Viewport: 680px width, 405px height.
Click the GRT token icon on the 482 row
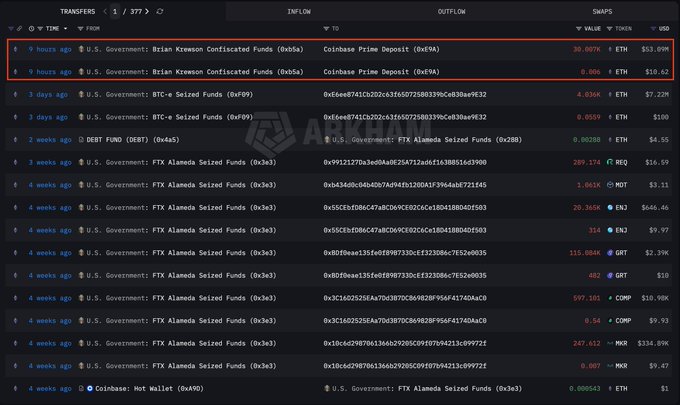pyautogui.click(x=610, y=275)
